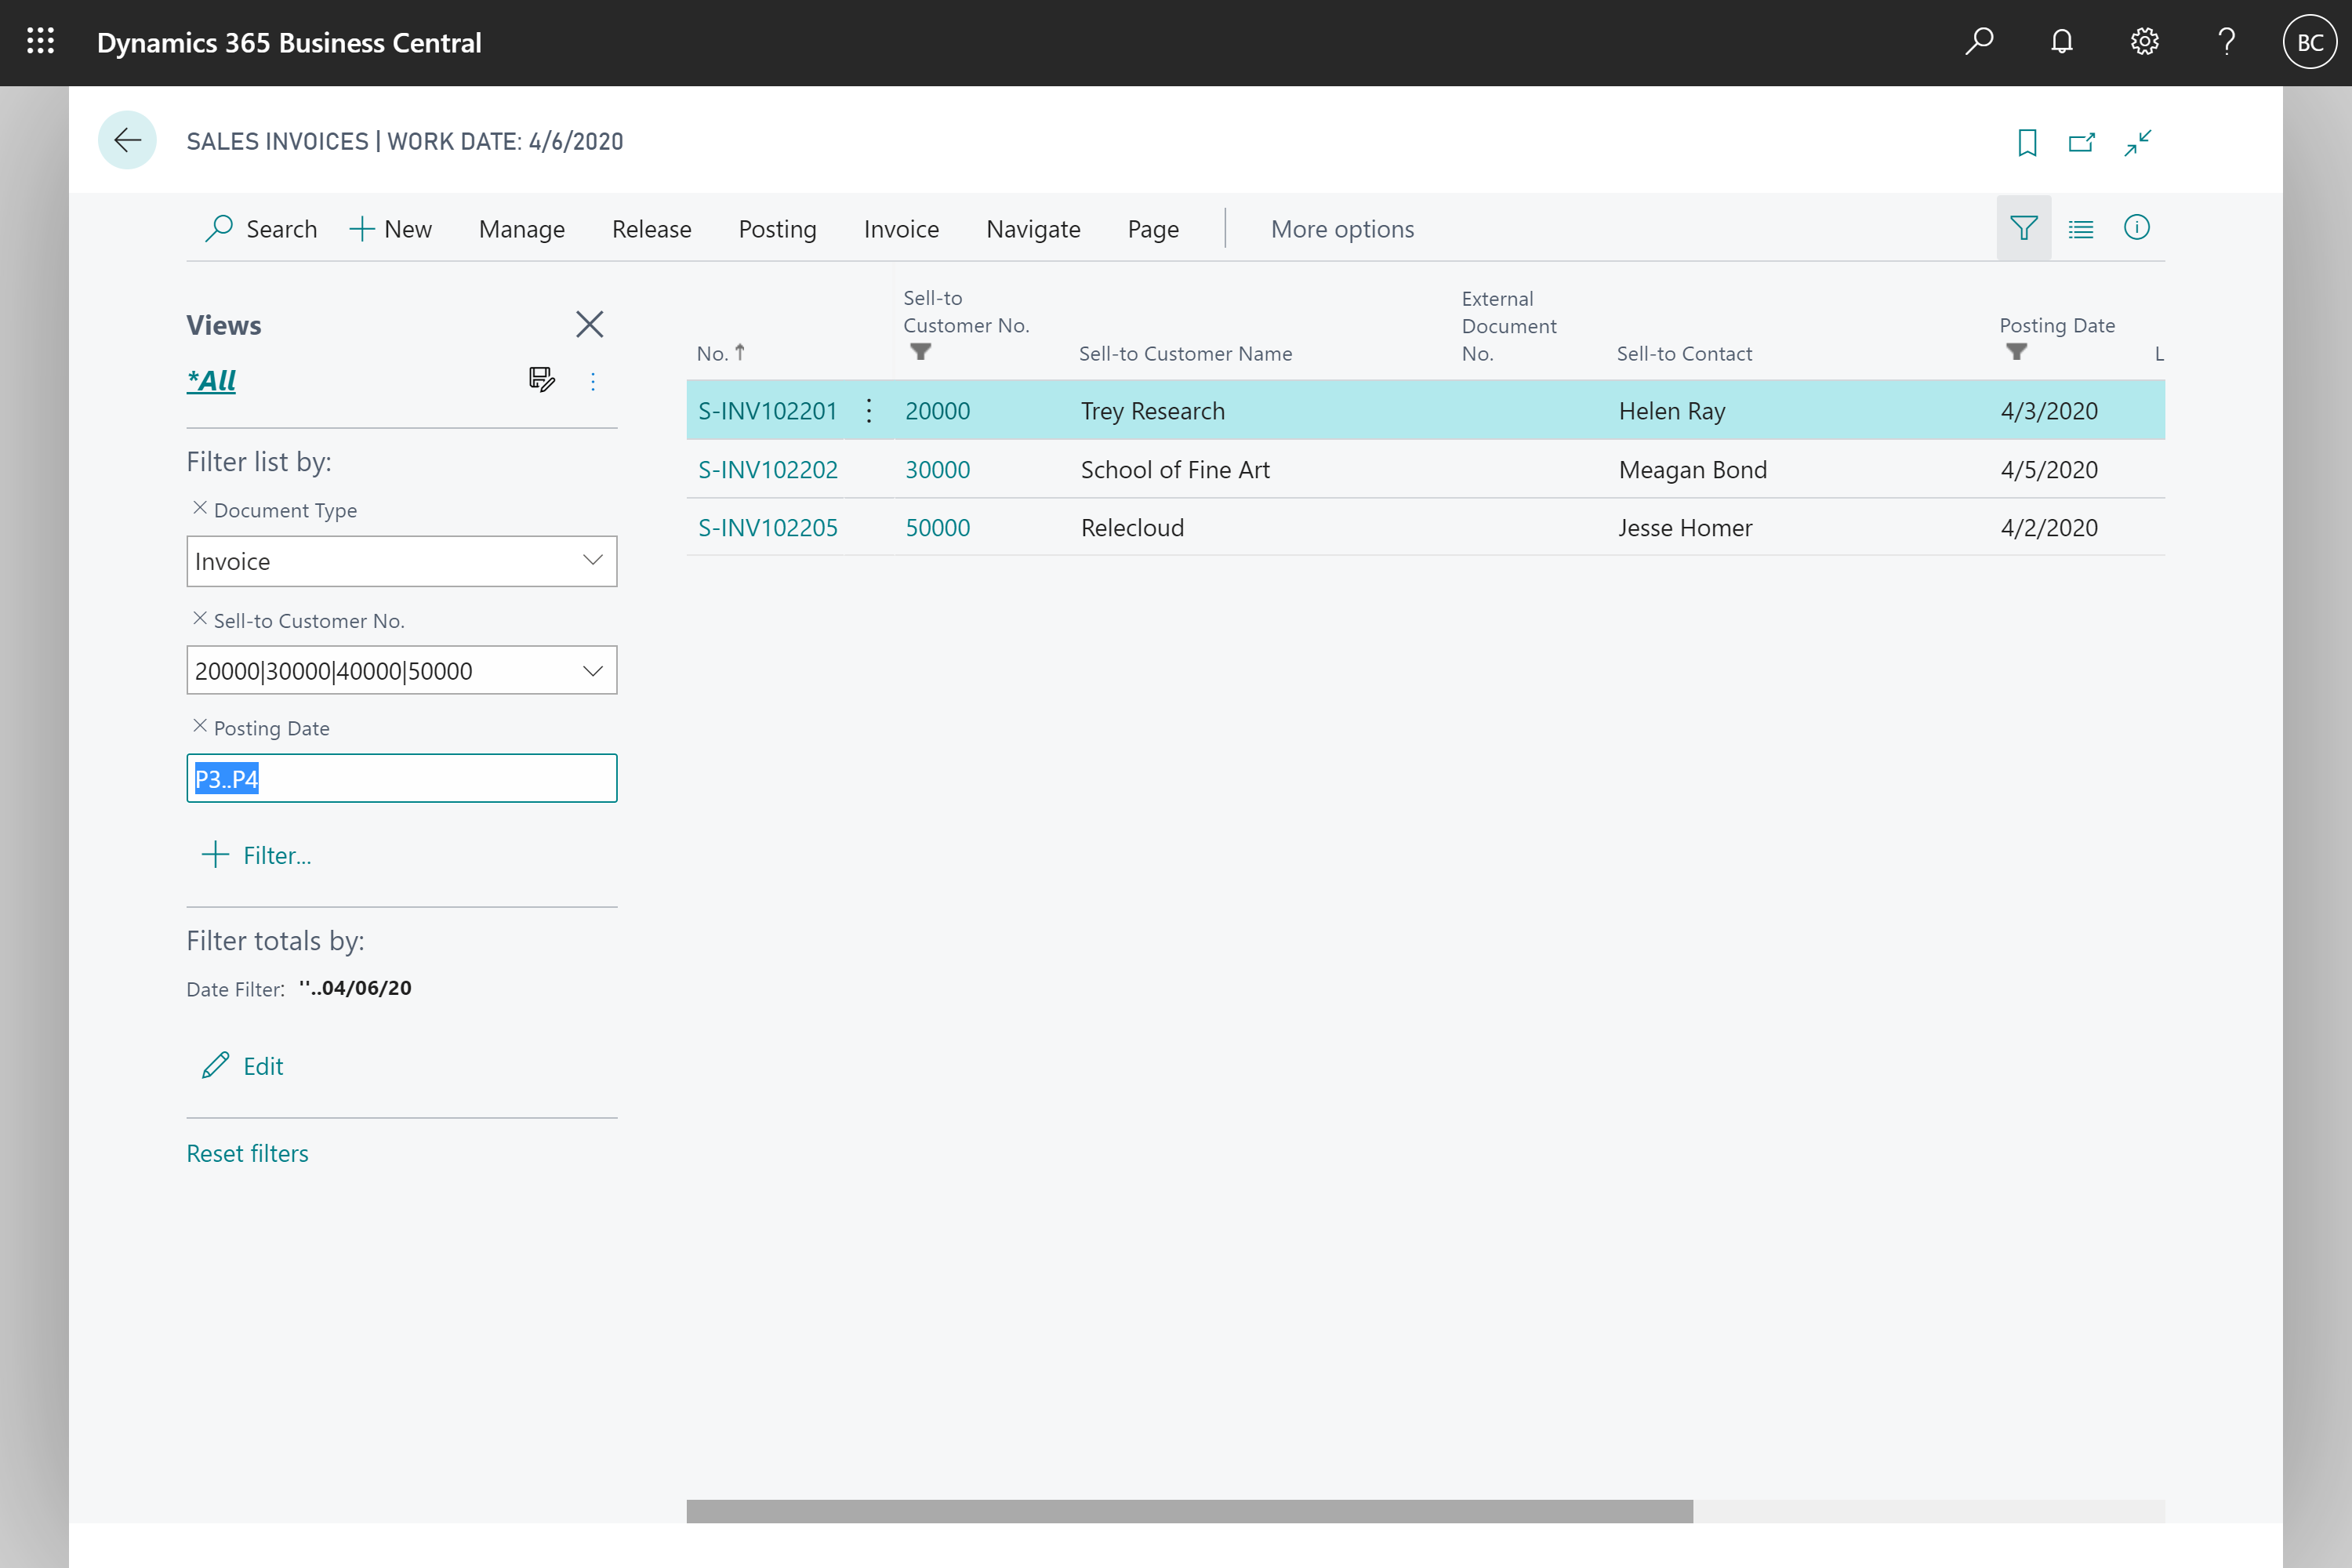This screenshot has height=1568, width=2352.
Task: Click the search magnifier icon
Action: coord(1980,42)
